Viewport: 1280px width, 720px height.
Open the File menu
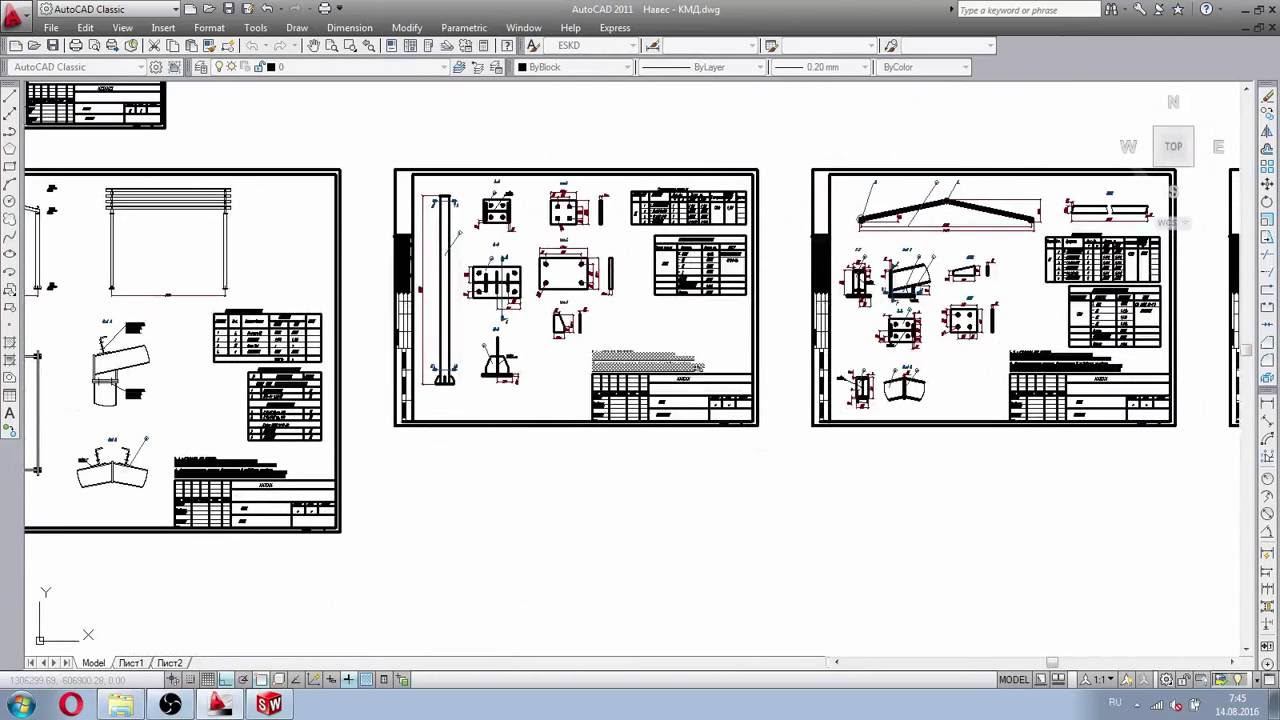50,28
